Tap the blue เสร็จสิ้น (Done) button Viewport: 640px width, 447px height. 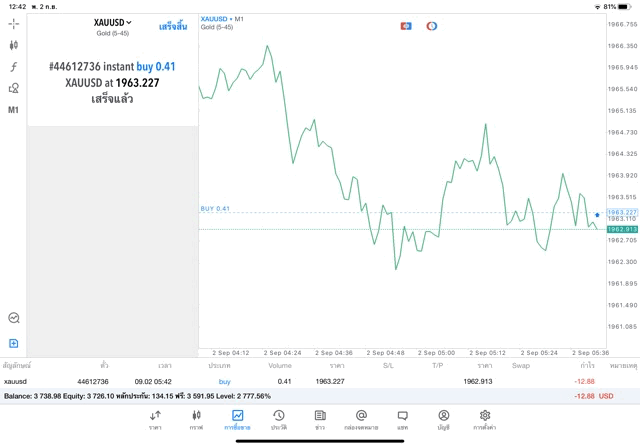click(x=173, y=26)
